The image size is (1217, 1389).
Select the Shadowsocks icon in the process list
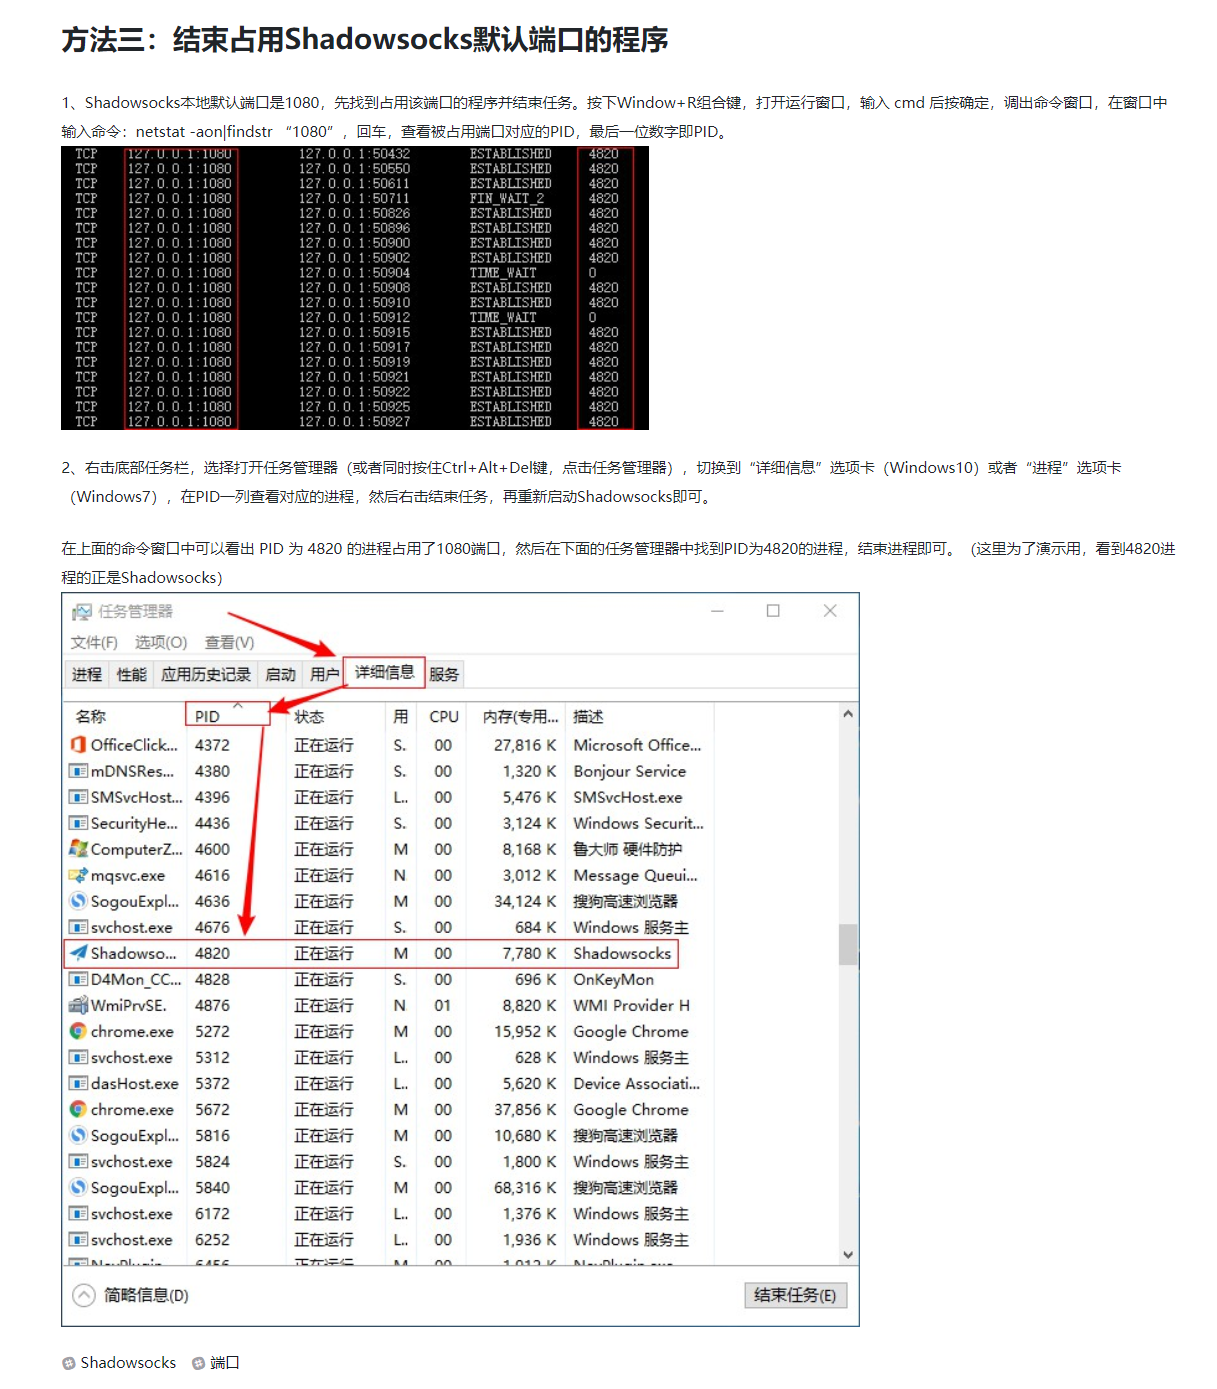79,953
